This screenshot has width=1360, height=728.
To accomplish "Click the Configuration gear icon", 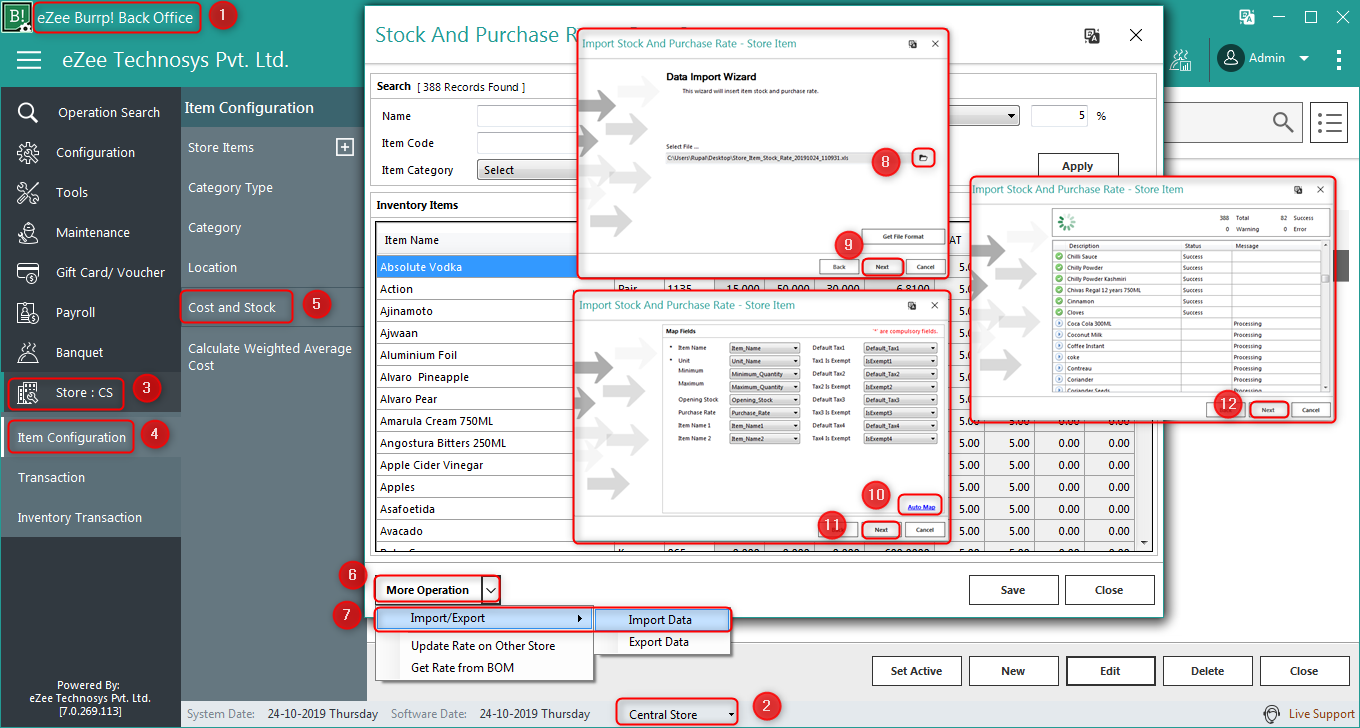I will pyautogui.click(x=28, y=152).
